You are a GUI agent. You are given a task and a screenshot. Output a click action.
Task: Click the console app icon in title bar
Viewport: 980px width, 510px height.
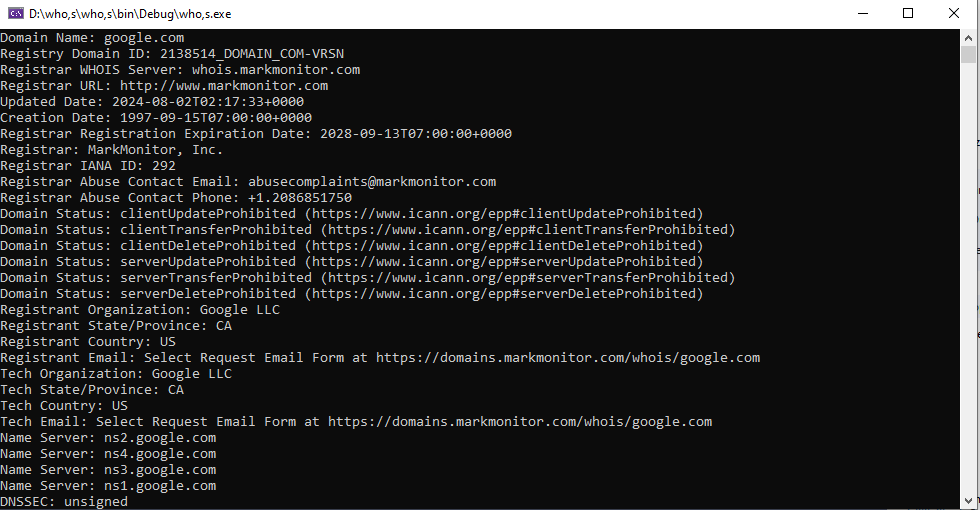tap(16, 13)
